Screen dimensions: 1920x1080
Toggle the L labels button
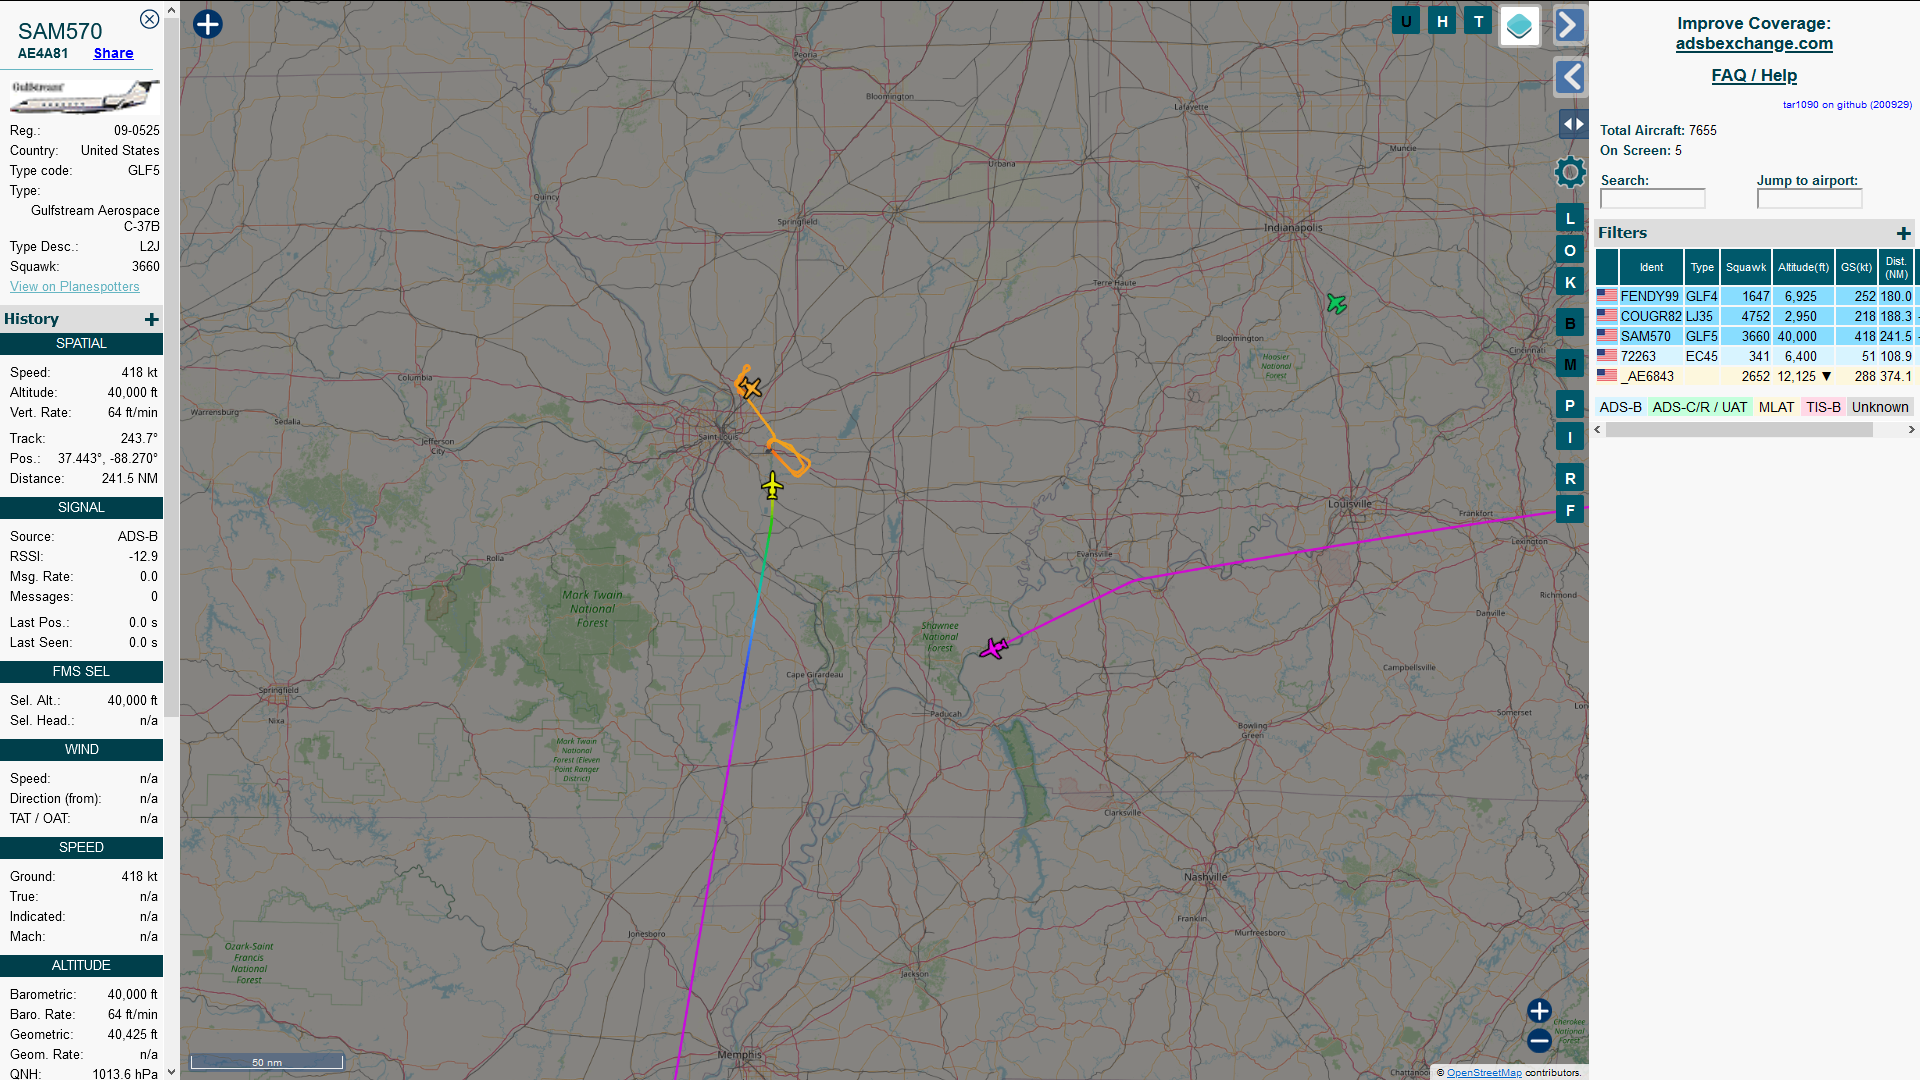[x=1570, y=218]
